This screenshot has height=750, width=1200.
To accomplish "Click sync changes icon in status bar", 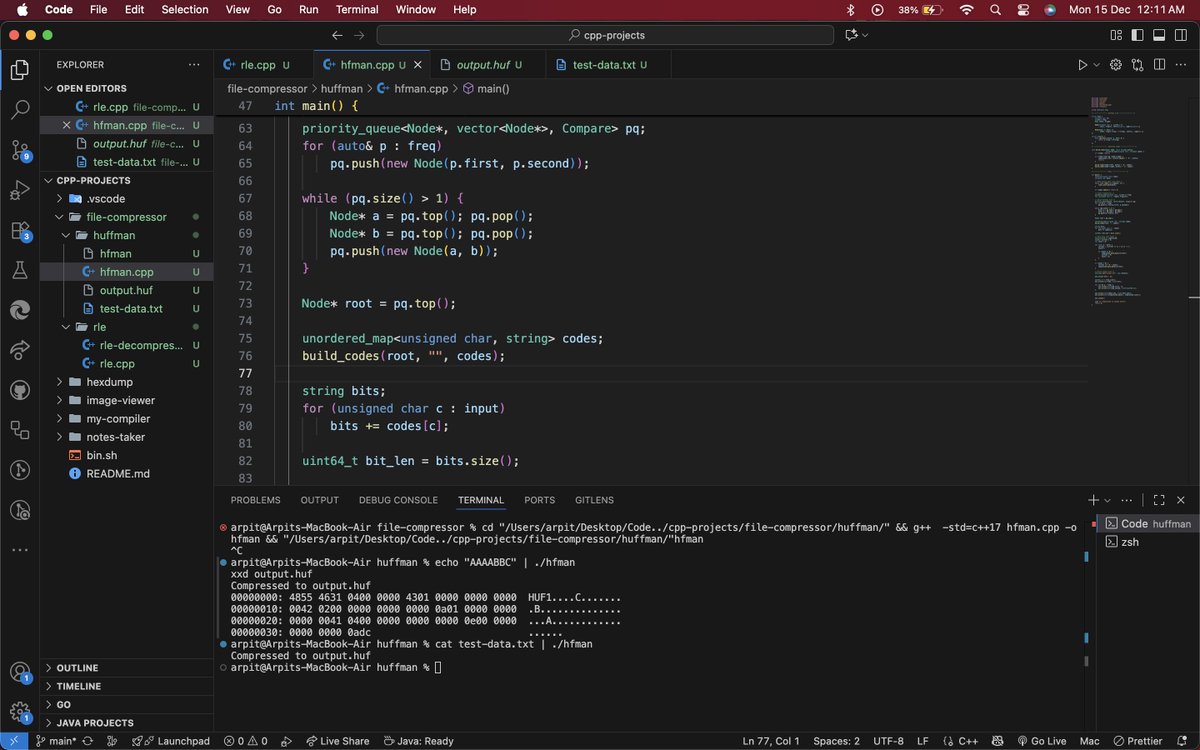I will coord(87,741).
